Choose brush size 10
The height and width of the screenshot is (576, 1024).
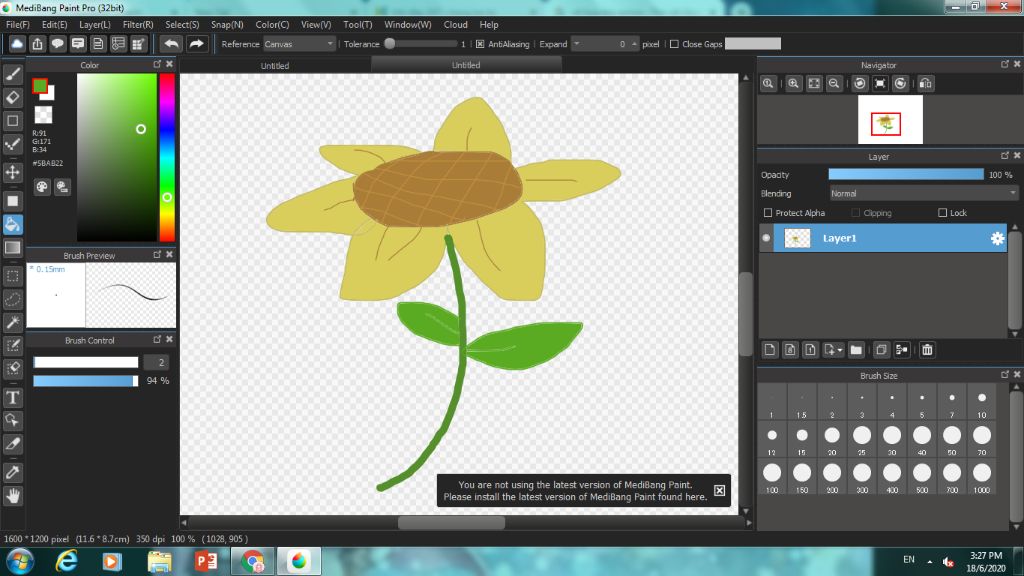coord(982,404)
